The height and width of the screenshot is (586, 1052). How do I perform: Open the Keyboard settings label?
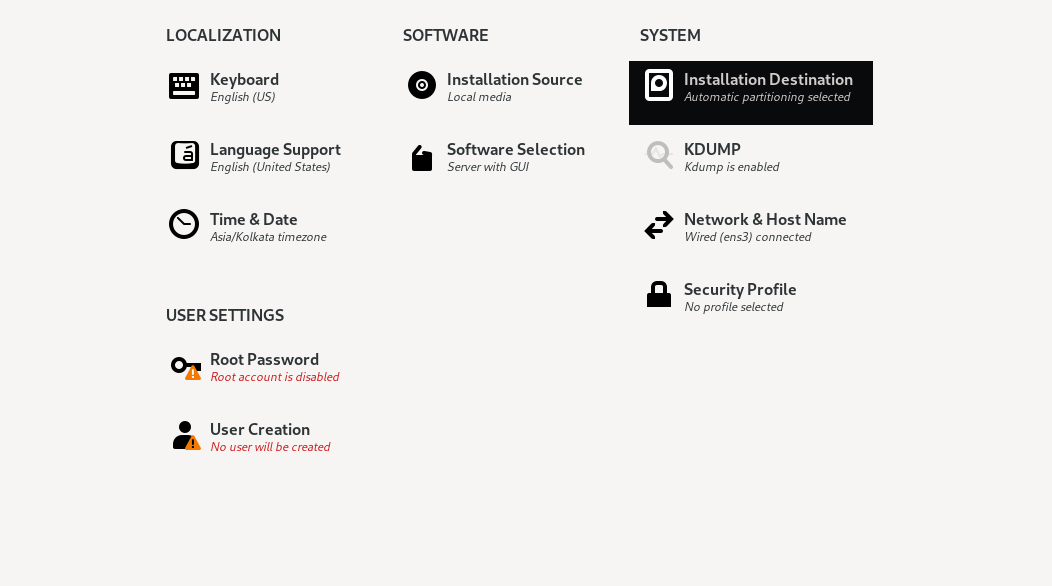pos(244,79)
